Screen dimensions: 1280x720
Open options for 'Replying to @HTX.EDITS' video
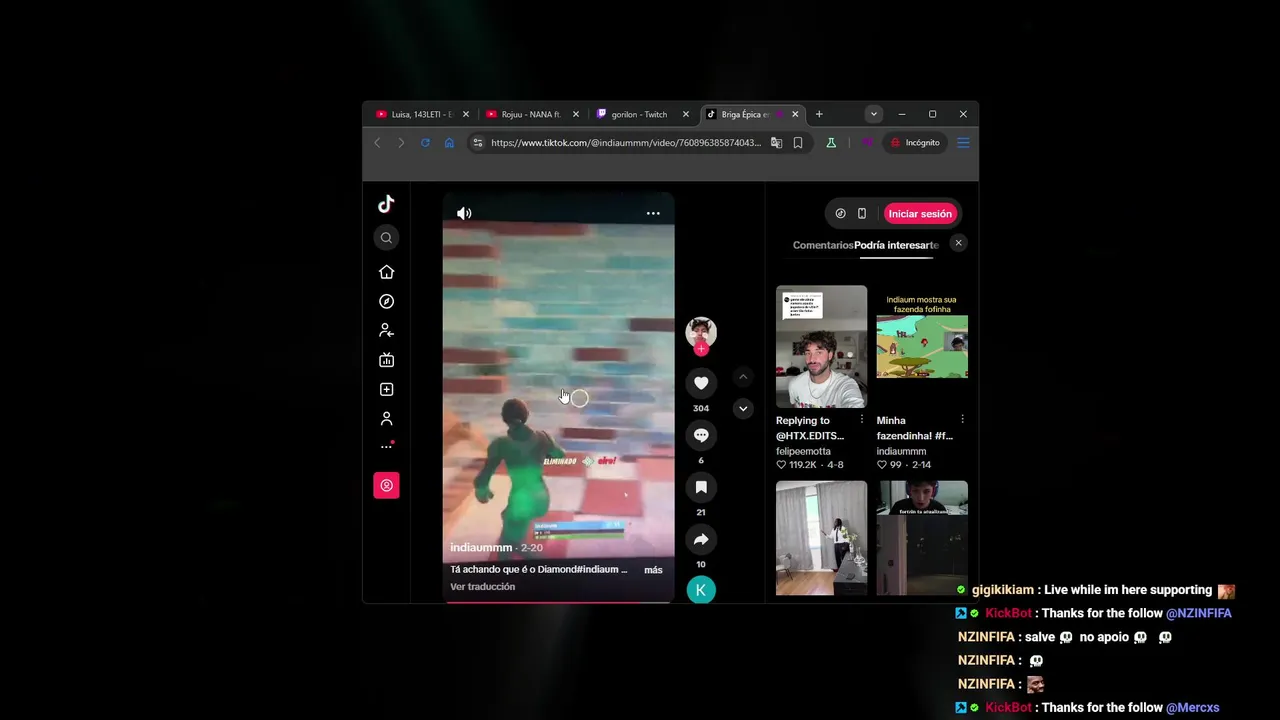(x=862, y=420)
